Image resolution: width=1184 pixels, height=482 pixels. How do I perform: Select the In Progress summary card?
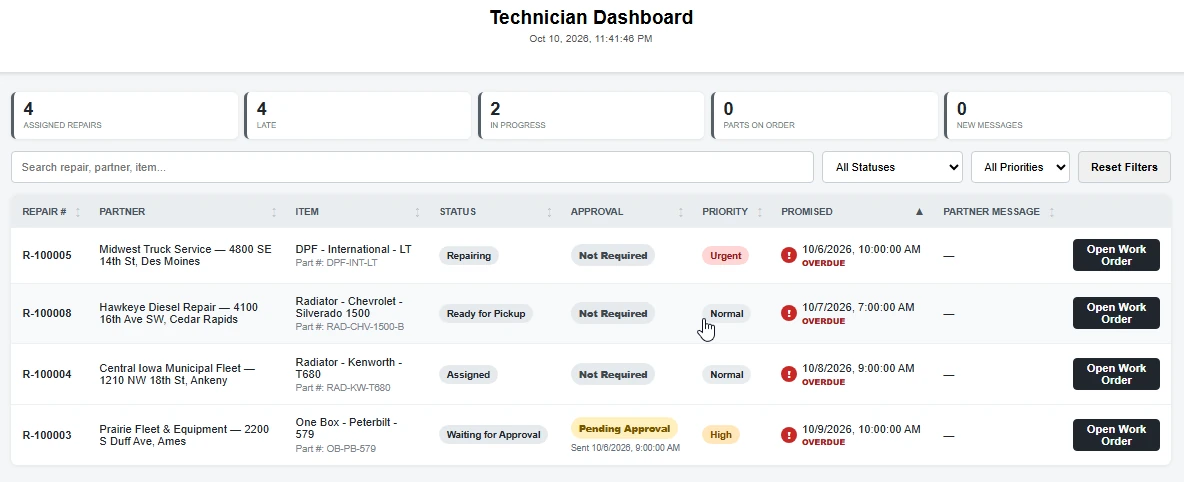(591, 116)
